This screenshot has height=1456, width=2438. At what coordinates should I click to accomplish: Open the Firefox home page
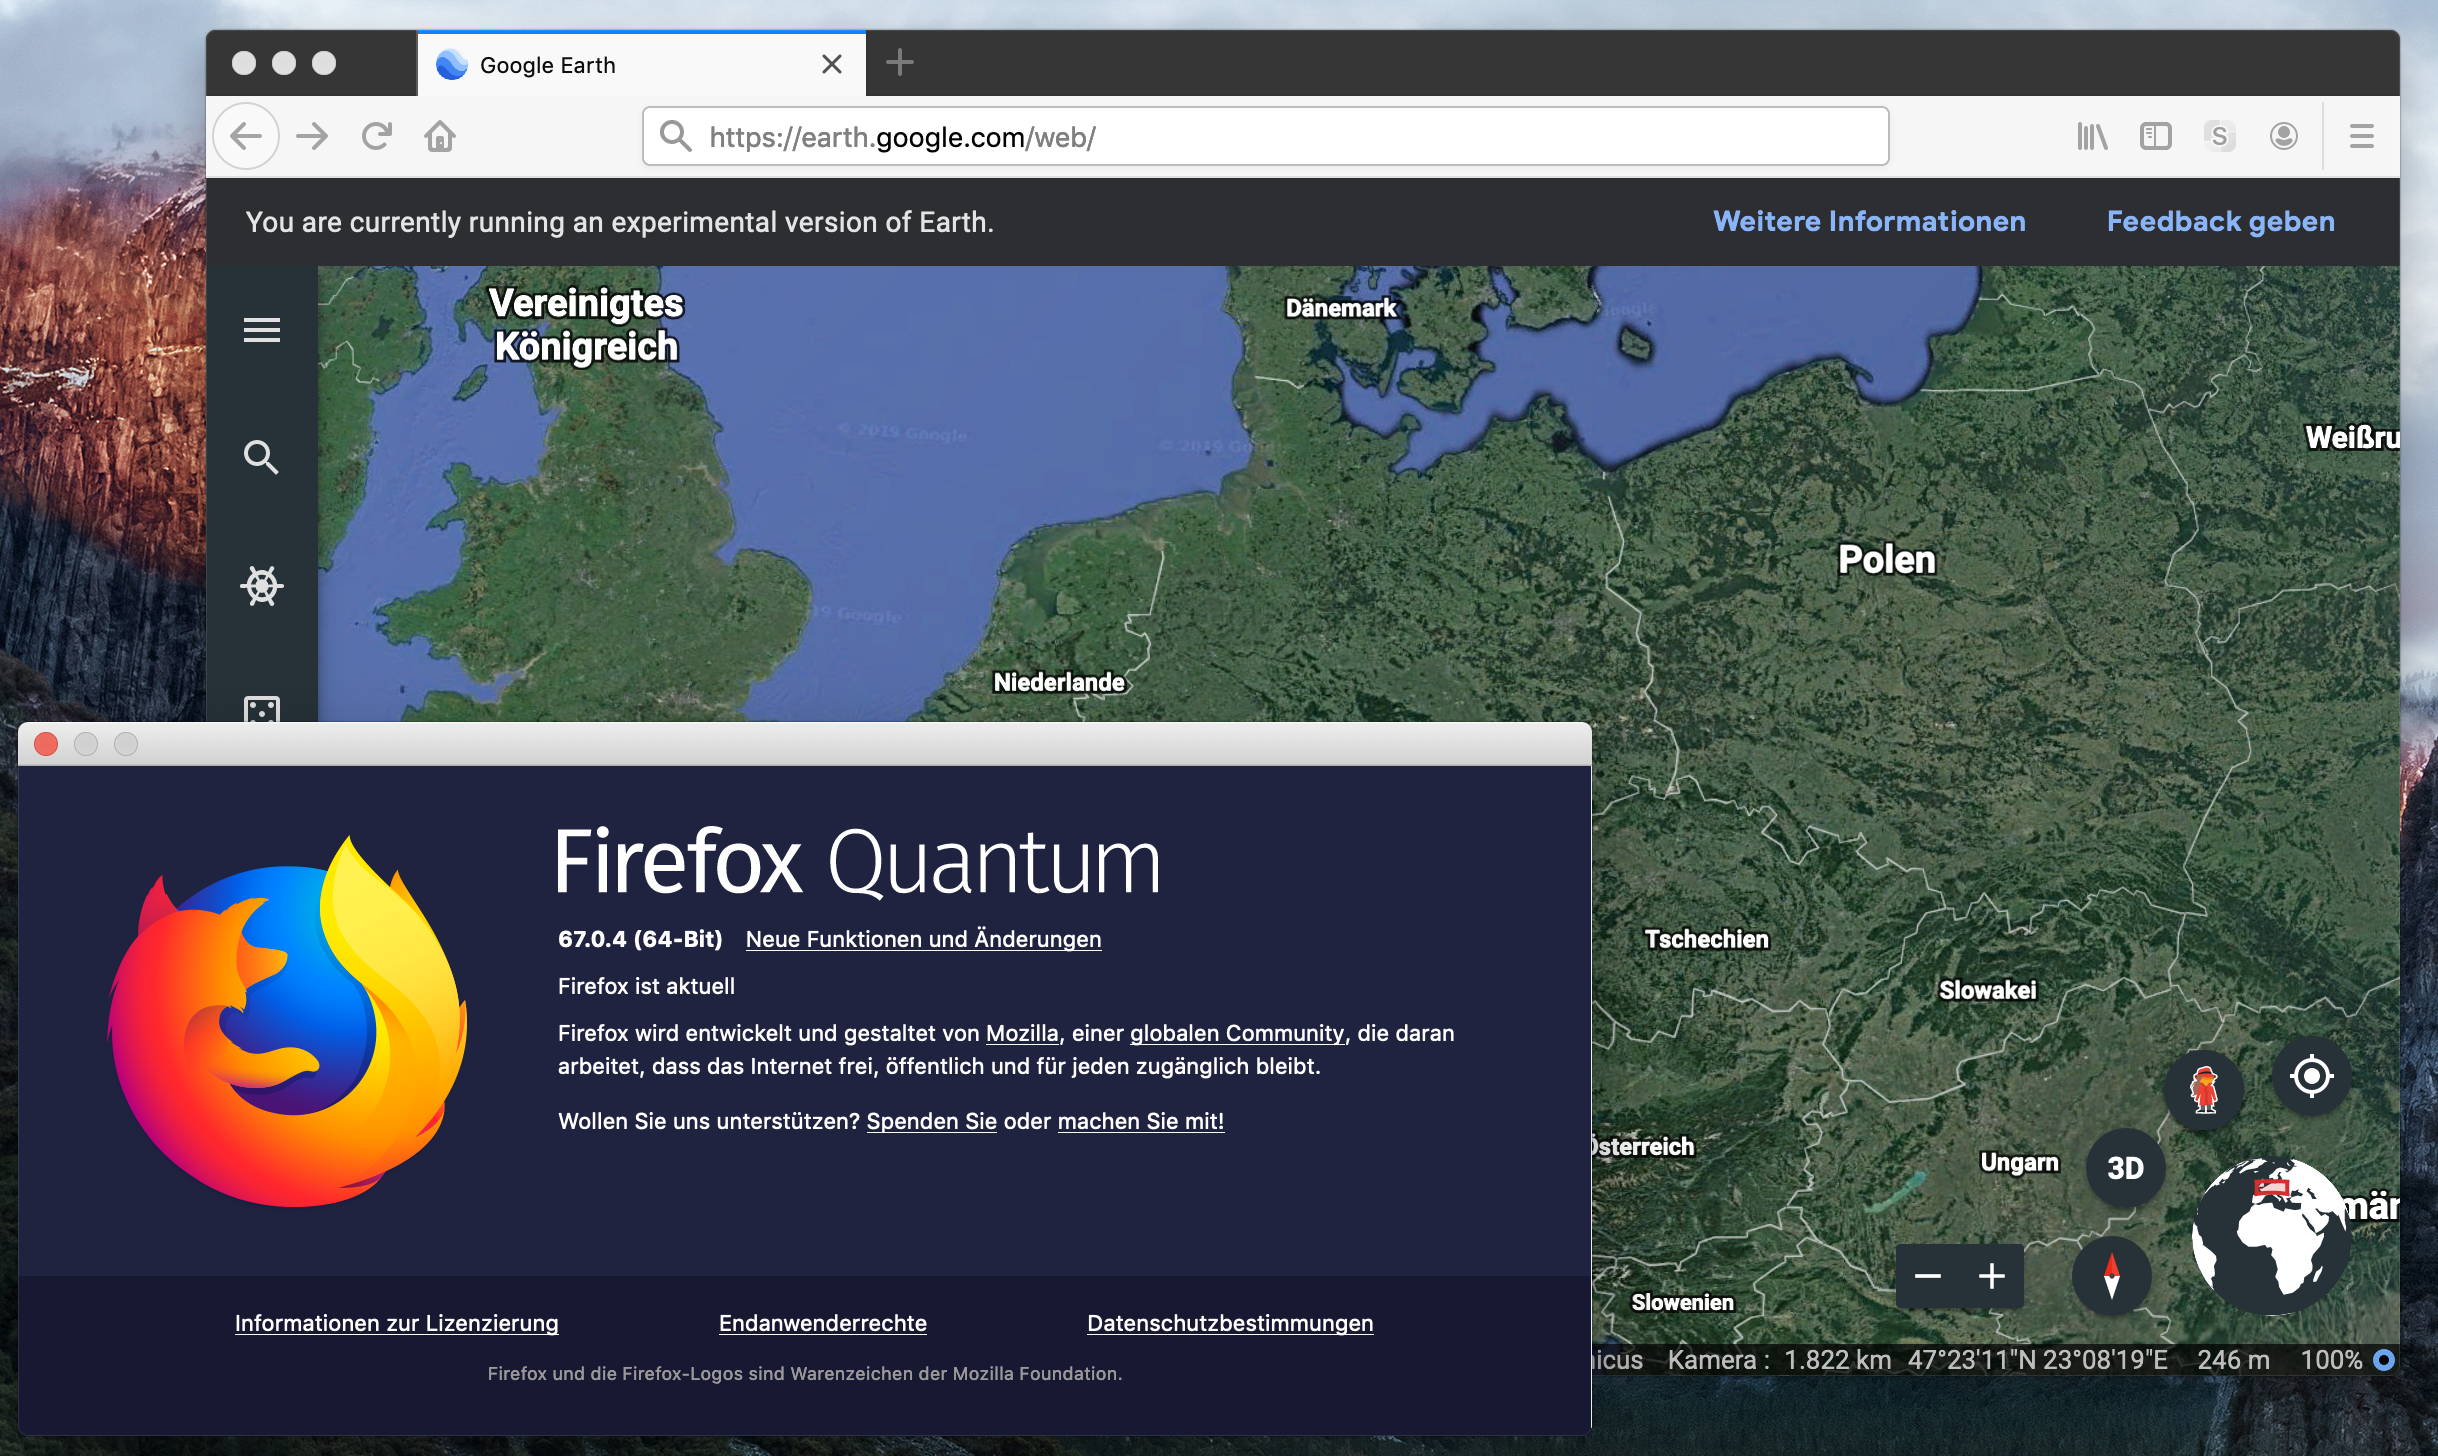tap(440, 136)
